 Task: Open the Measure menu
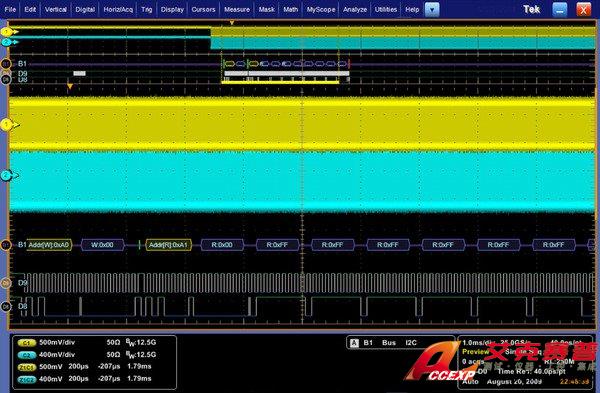click(x=237, y=10)
